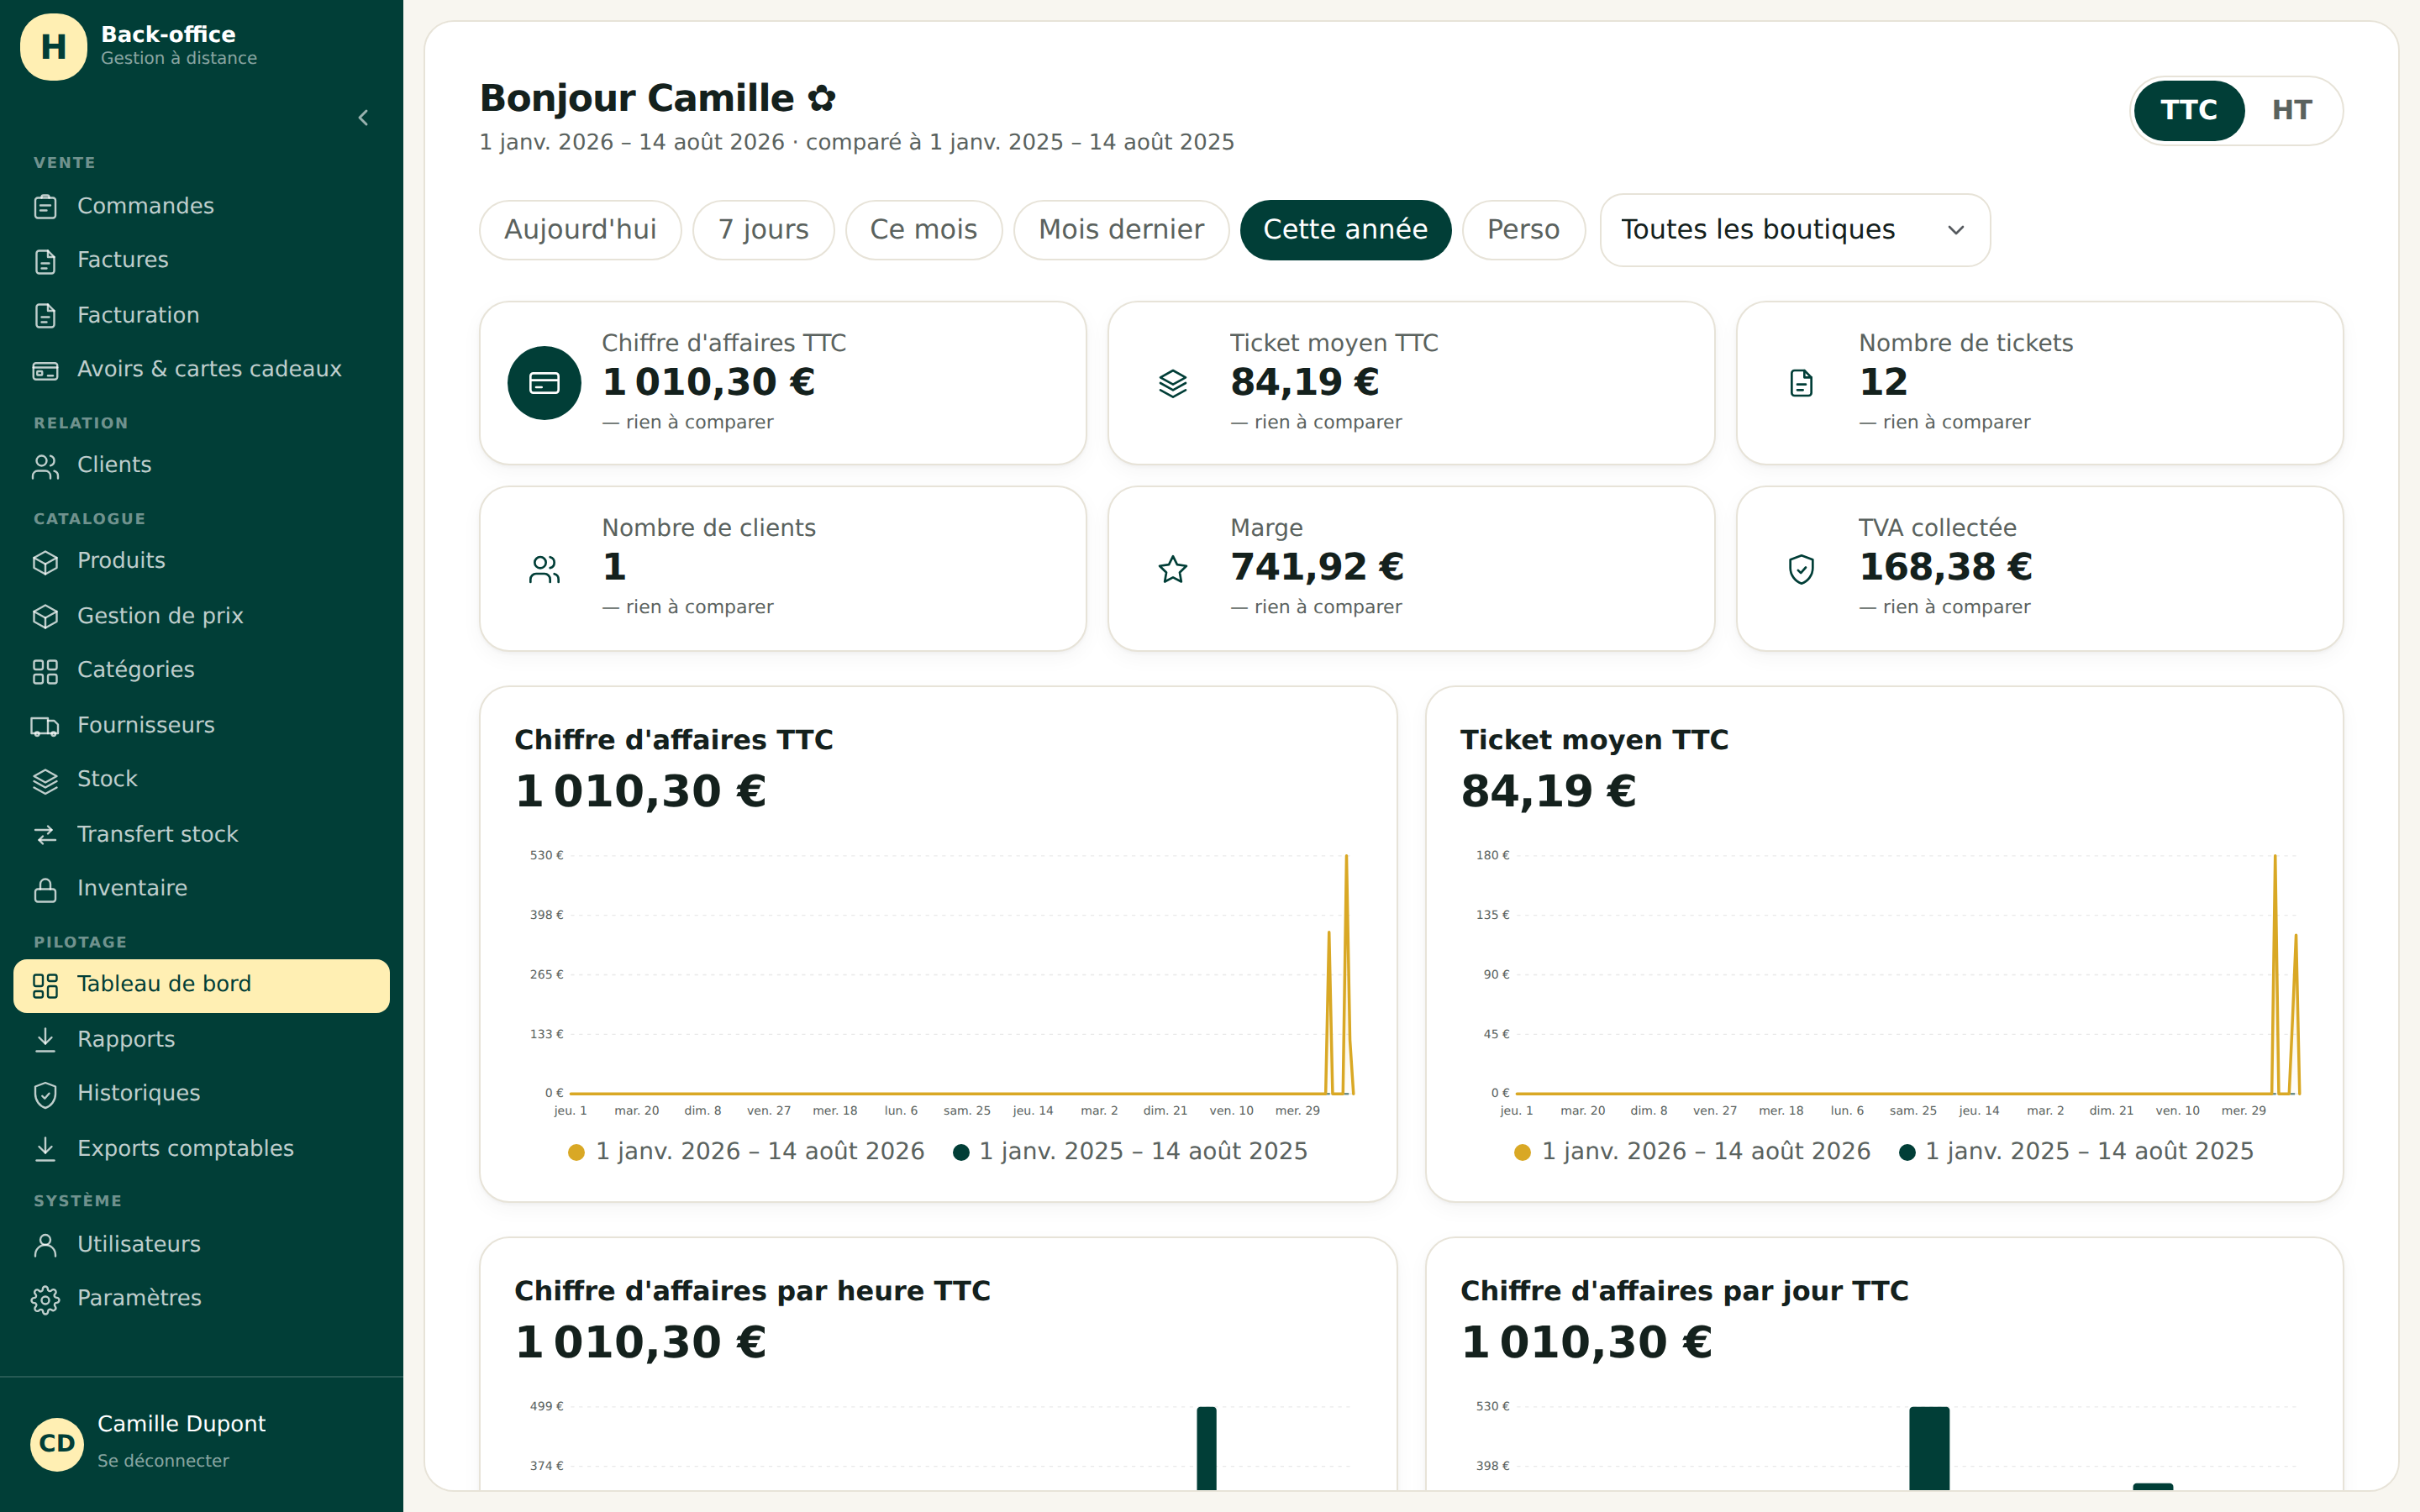This screenshot has width=2420, height=1512.
Task: Go to Exports comptables
Action: point(201,1149)
